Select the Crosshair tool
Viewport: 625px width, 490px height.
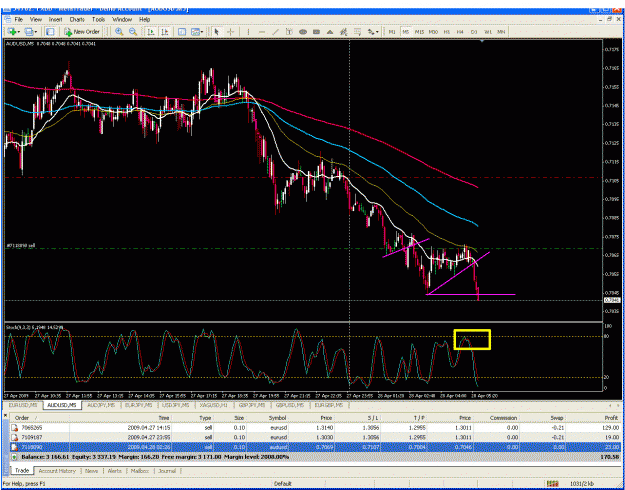coord(230,31)
